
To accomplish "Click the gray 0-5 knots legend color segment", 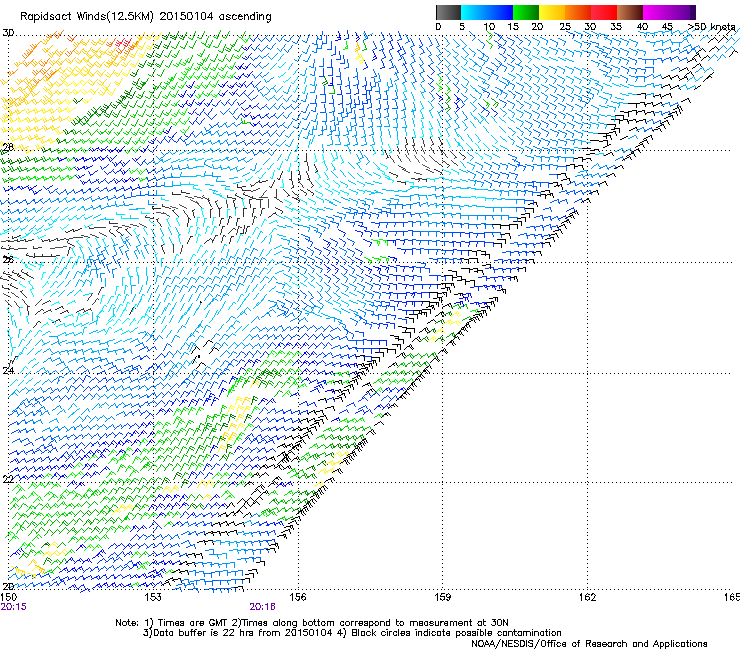I will [x=448, y=12].
